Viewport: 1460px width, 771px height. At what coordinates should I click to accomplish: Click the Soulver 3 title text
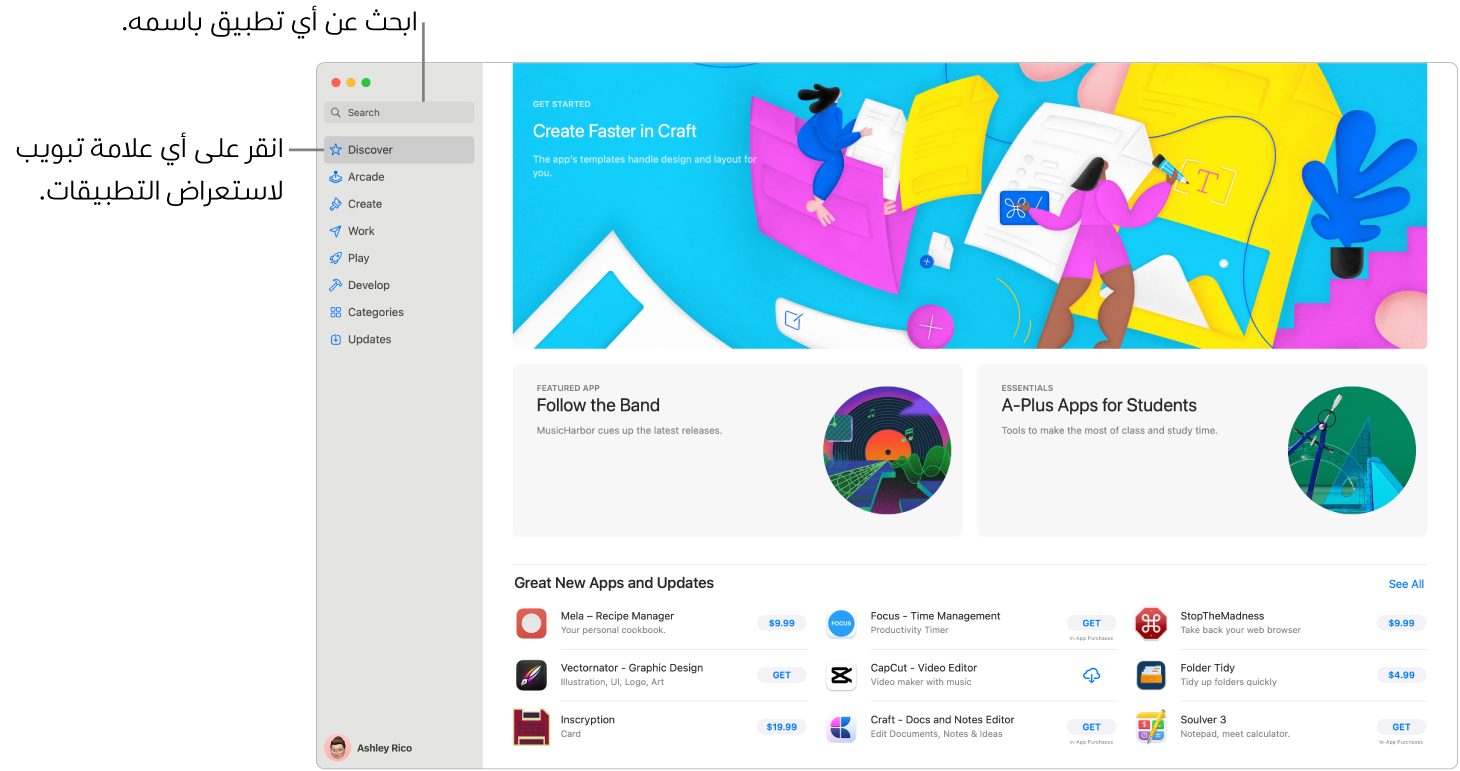click(1203, 720)
